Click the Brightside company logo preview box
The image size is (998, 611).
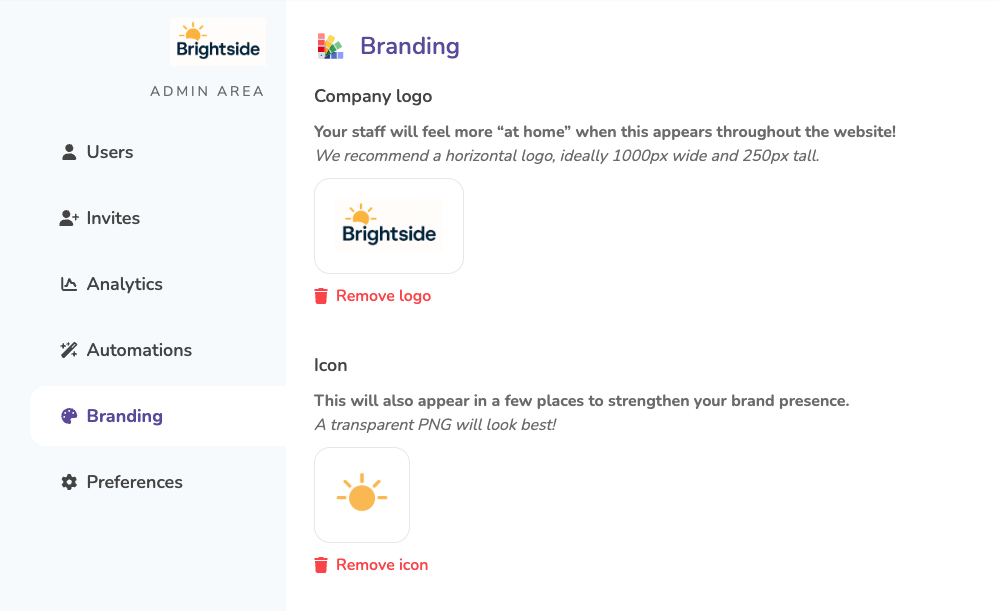coord(389,226)
